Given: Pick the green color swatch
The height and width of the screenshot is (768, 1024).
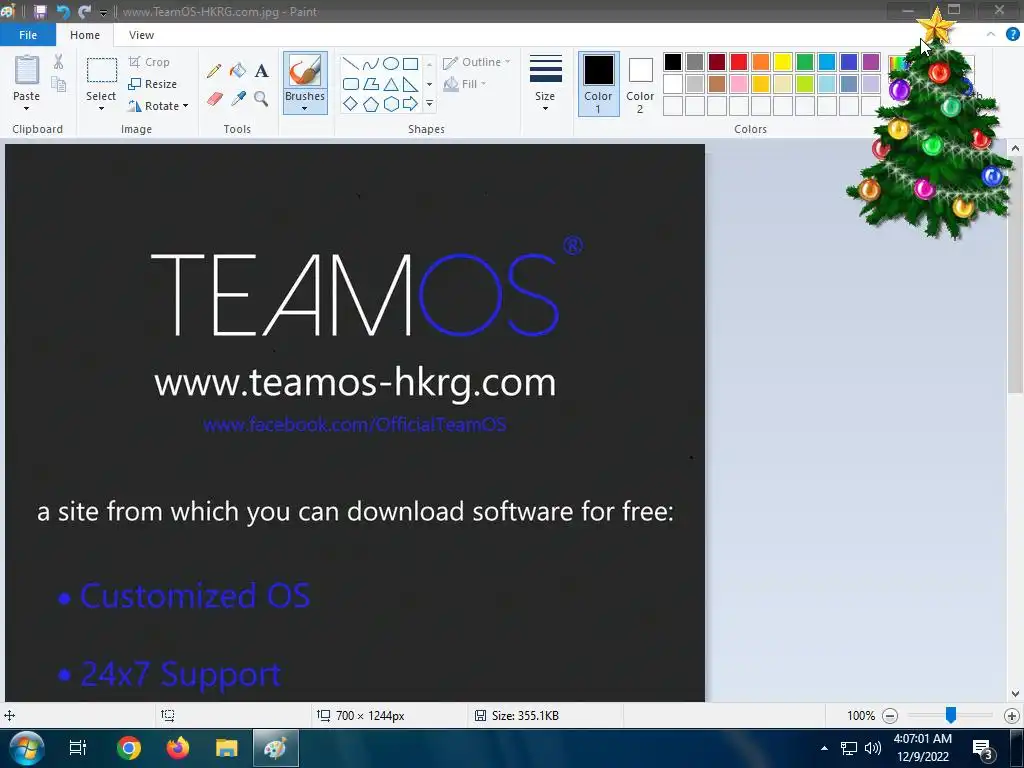Looking at the screenshot, I should [805, 62].
